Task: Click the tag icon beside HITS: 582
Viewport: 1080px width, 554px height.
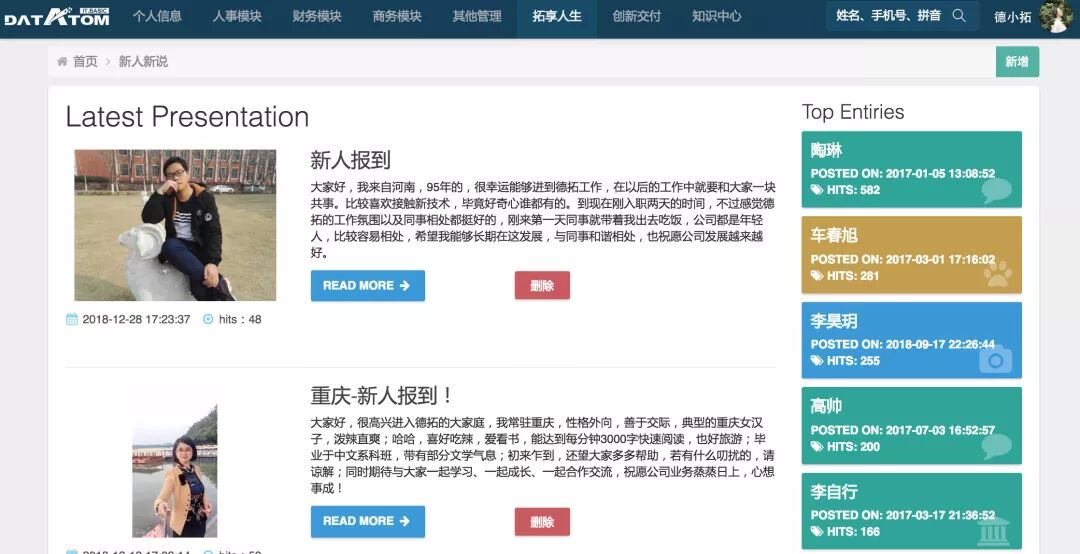Action: (817, 190)
